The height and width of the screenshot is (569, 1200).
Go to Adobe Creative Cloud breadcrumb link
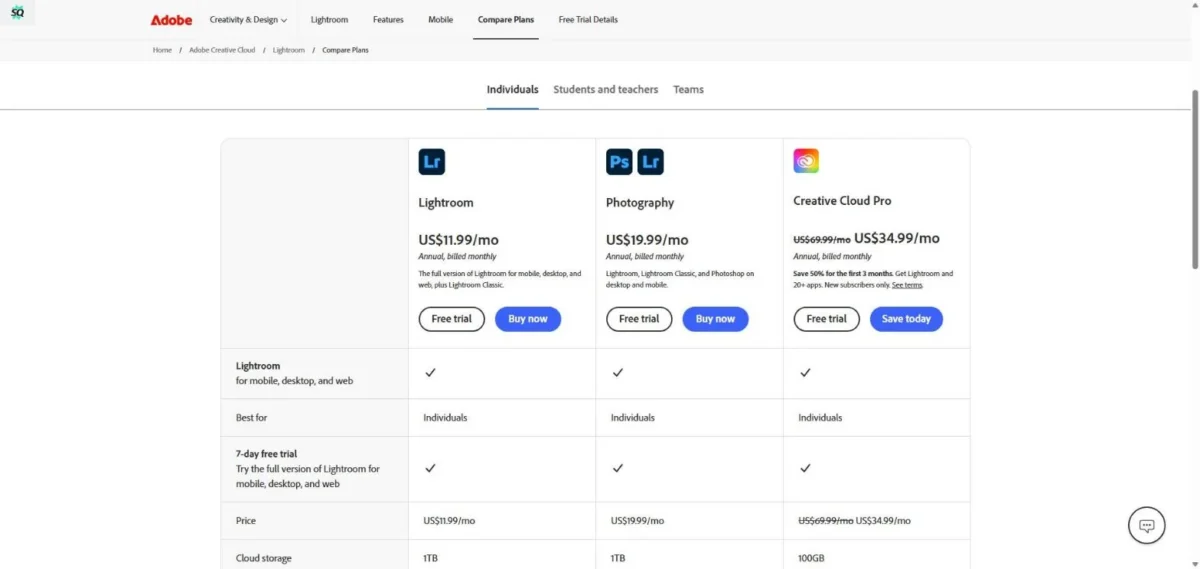point(222,50)
